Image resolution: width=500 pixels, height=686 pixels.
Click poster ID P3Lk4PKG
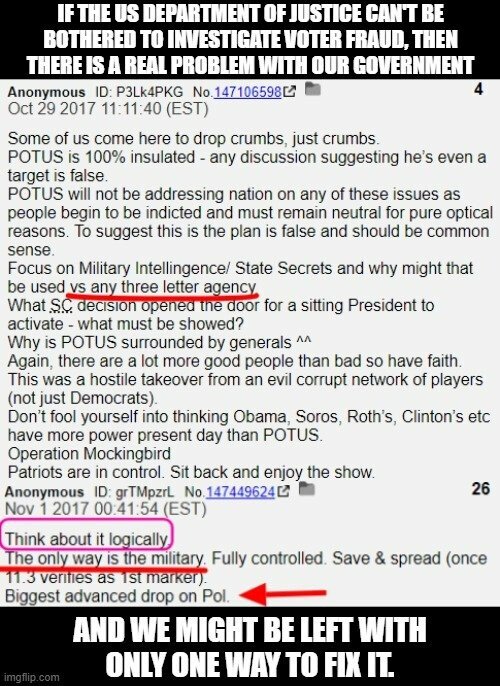tap(139, 92)
